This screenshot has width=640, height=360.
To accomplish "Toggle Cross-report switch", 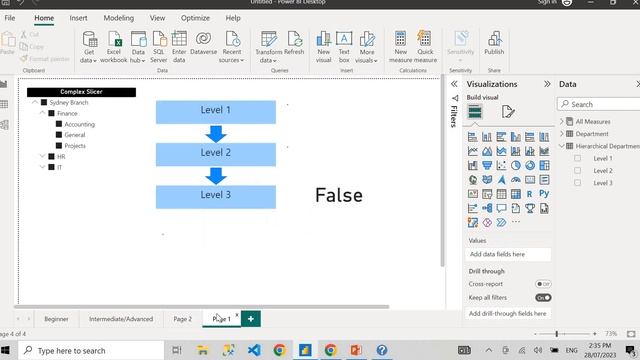I will (x=543, y=284).
